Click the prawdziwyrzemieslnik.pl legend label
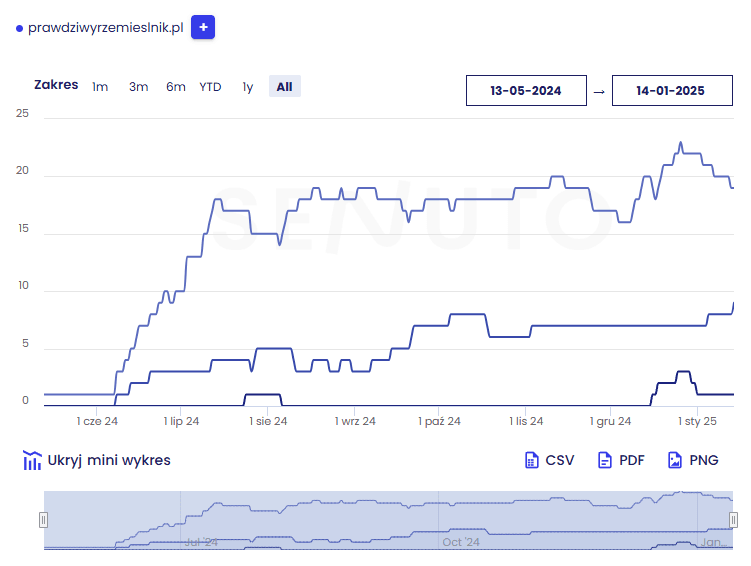The image size is (751, 566). pos(105,28)
